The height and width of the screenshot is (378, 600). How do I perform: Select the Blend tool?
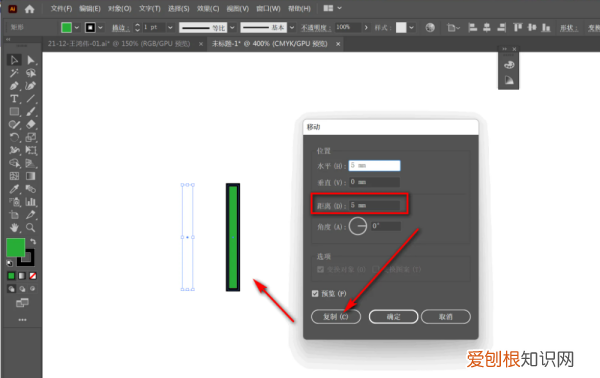click(x=31, y=189)
